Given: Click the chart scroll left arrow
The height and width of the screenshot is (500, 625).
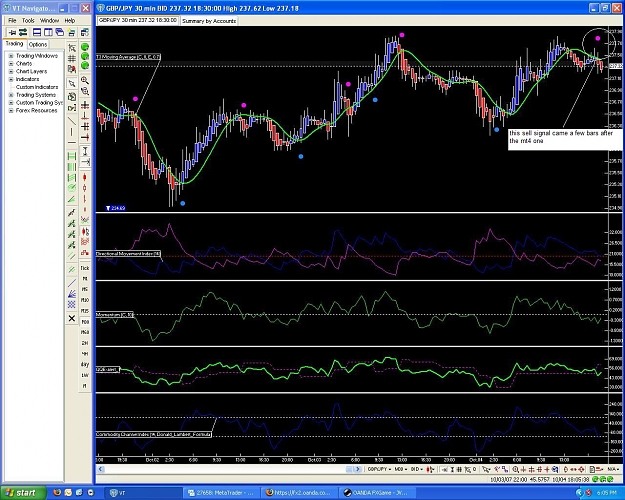Looking at the screenshot, I should [x=100, y=469].
